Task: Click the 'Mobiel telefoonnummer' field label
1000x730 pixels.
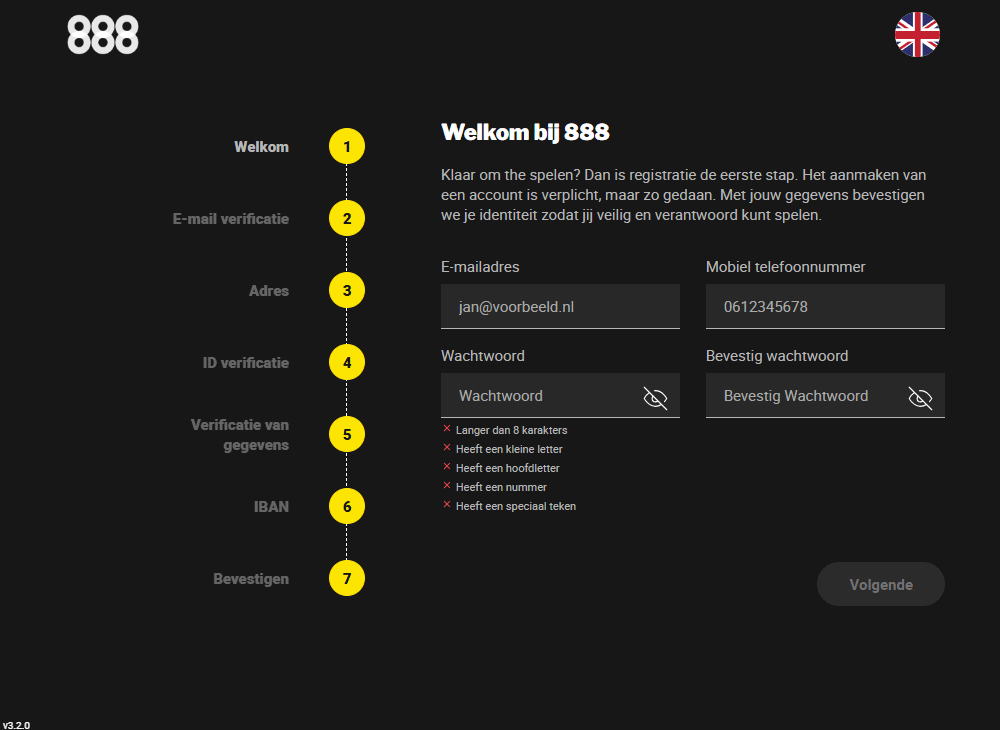Action: pos(786,267)
